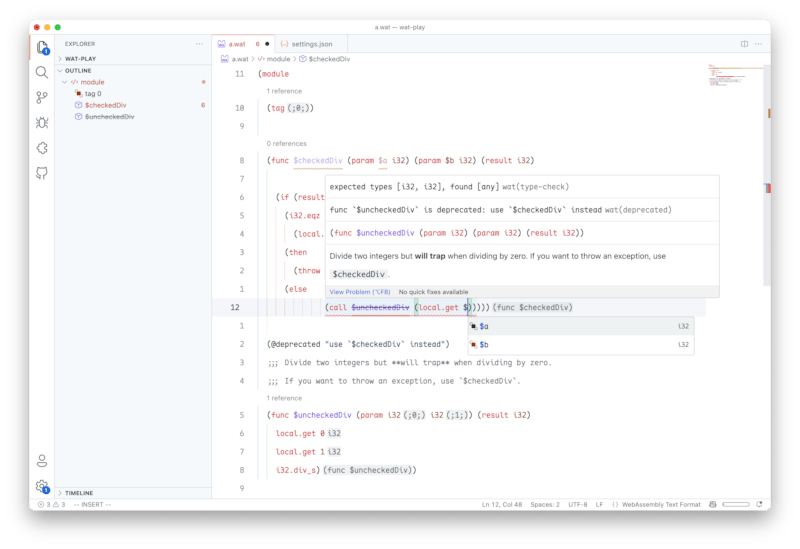The width and height of the screenshot is (800, 549).
Task: Select the a.wat editor tab
Action: point(237,44)
